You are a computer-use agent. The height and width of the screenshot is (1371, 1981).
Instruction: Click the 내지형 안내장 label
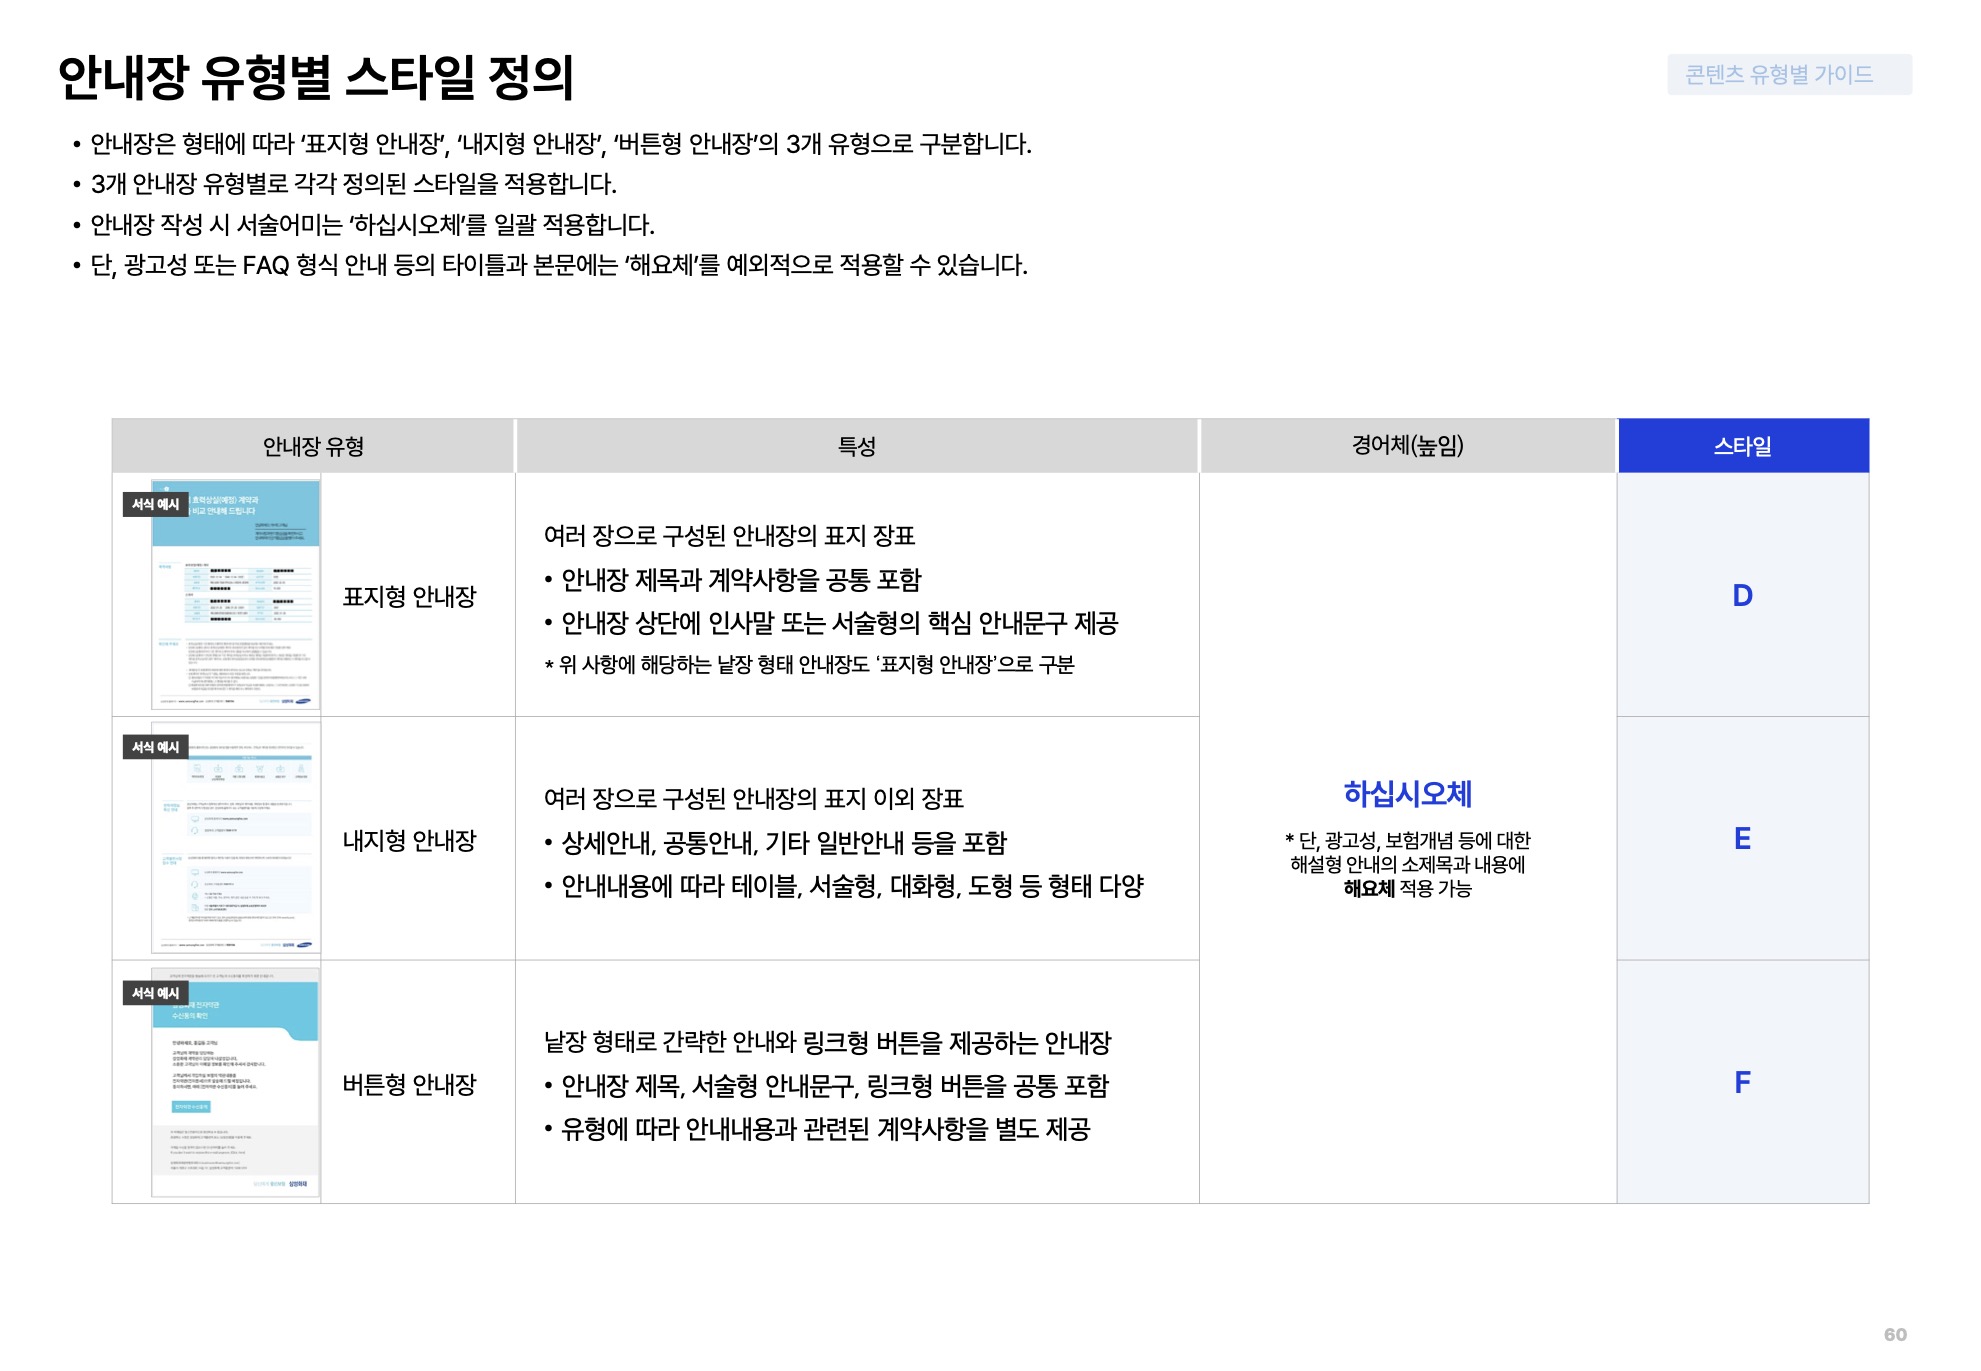pos(409,841)
